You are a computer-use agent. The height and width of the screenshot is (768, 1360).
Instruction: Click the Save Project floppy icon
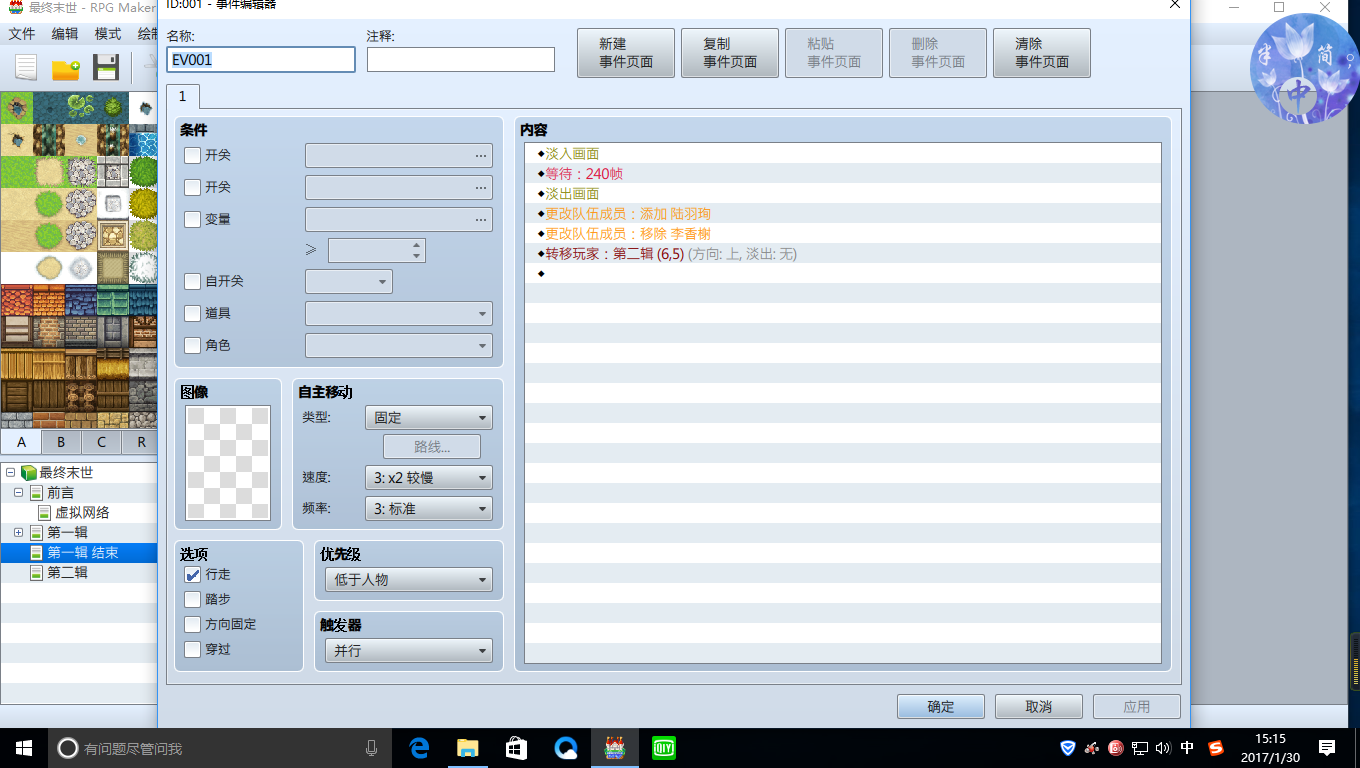coord(106,68)
